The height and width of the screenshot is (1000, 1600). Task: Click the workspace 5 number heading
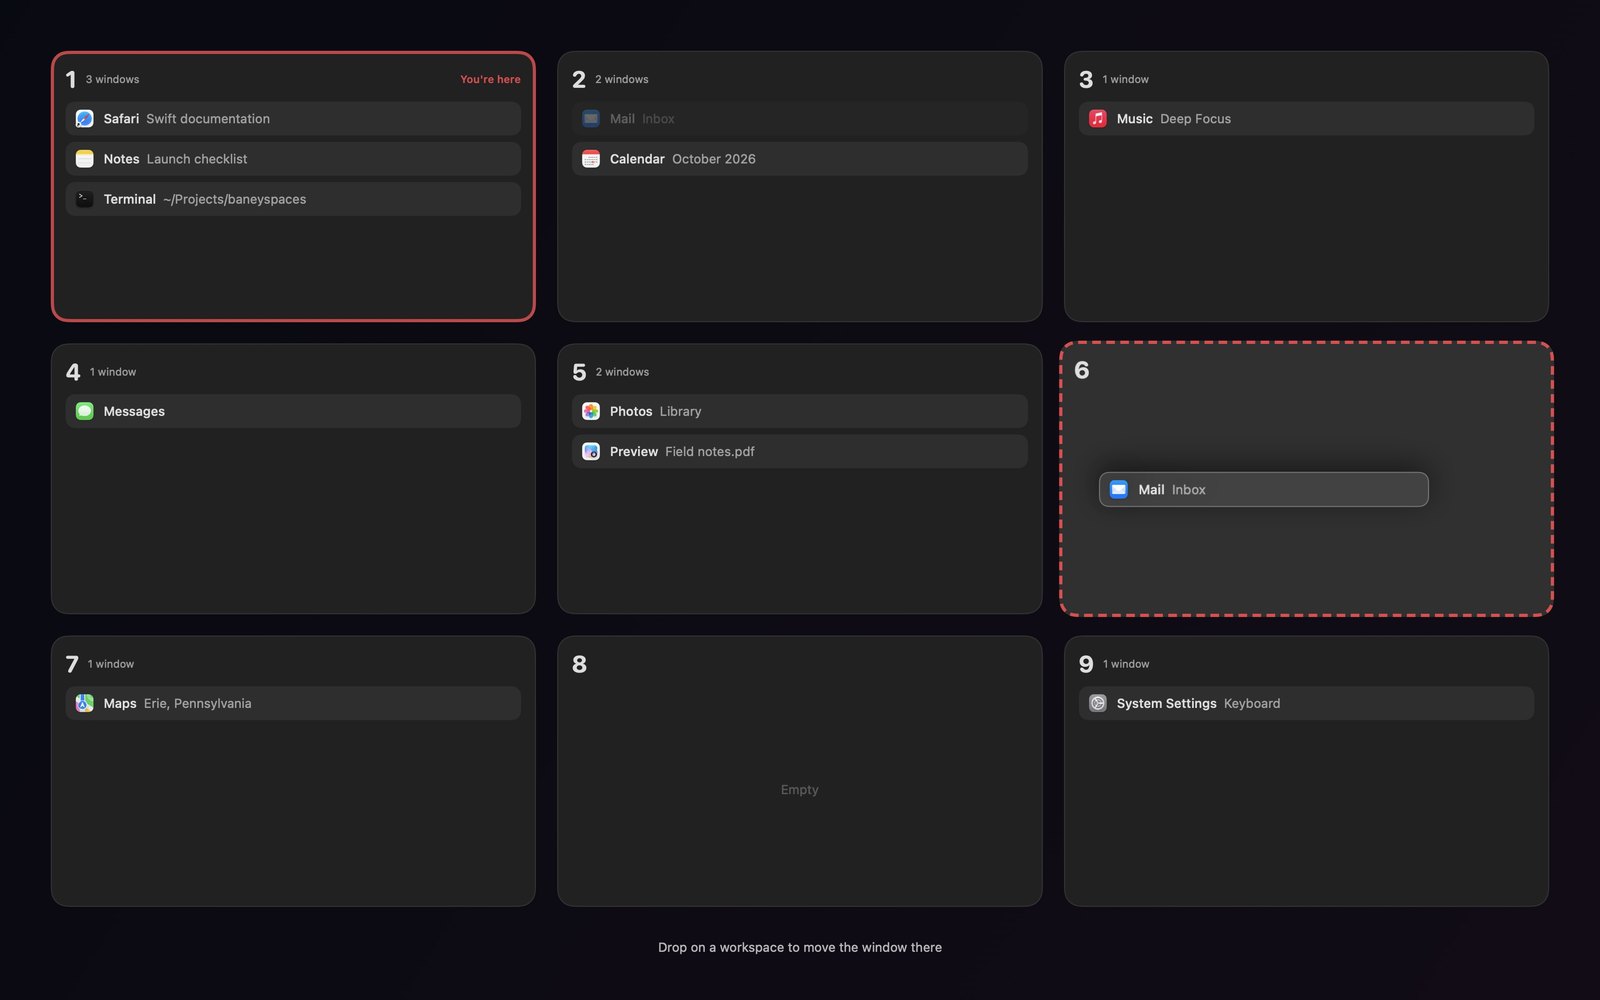tap(579, 372)
